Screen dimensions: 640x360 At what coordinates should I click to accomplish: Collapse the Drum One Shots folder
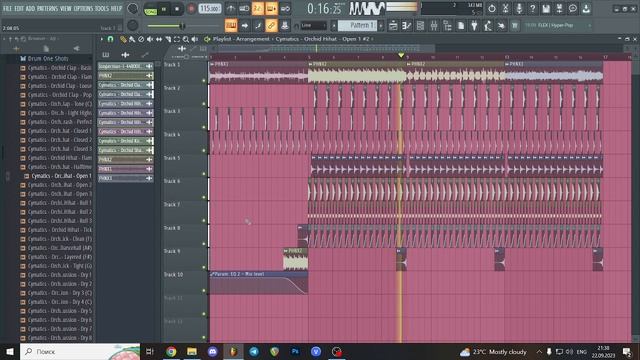pyautogui.click(x=47, y=58)
